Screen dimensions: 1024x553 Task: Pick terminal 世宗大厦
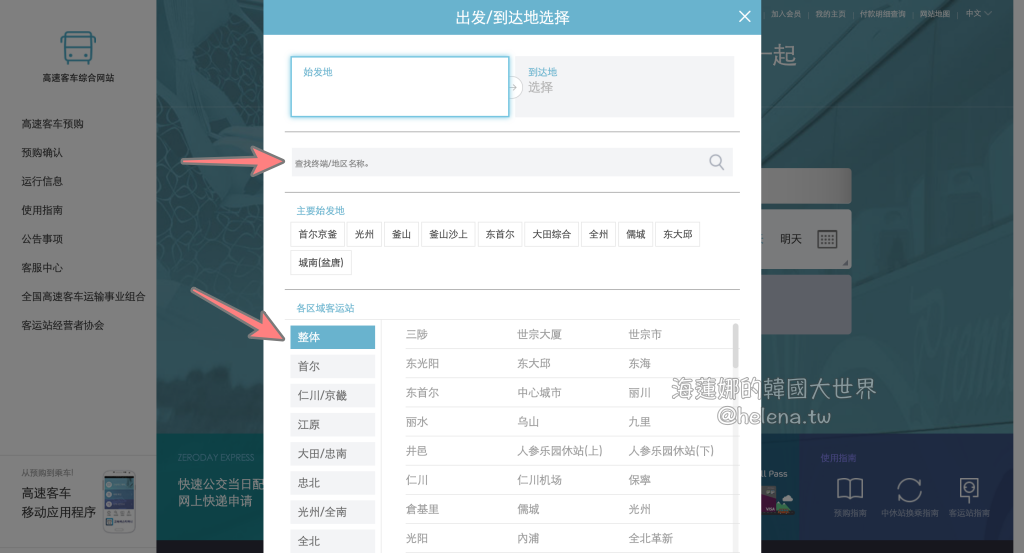(539, 334)
